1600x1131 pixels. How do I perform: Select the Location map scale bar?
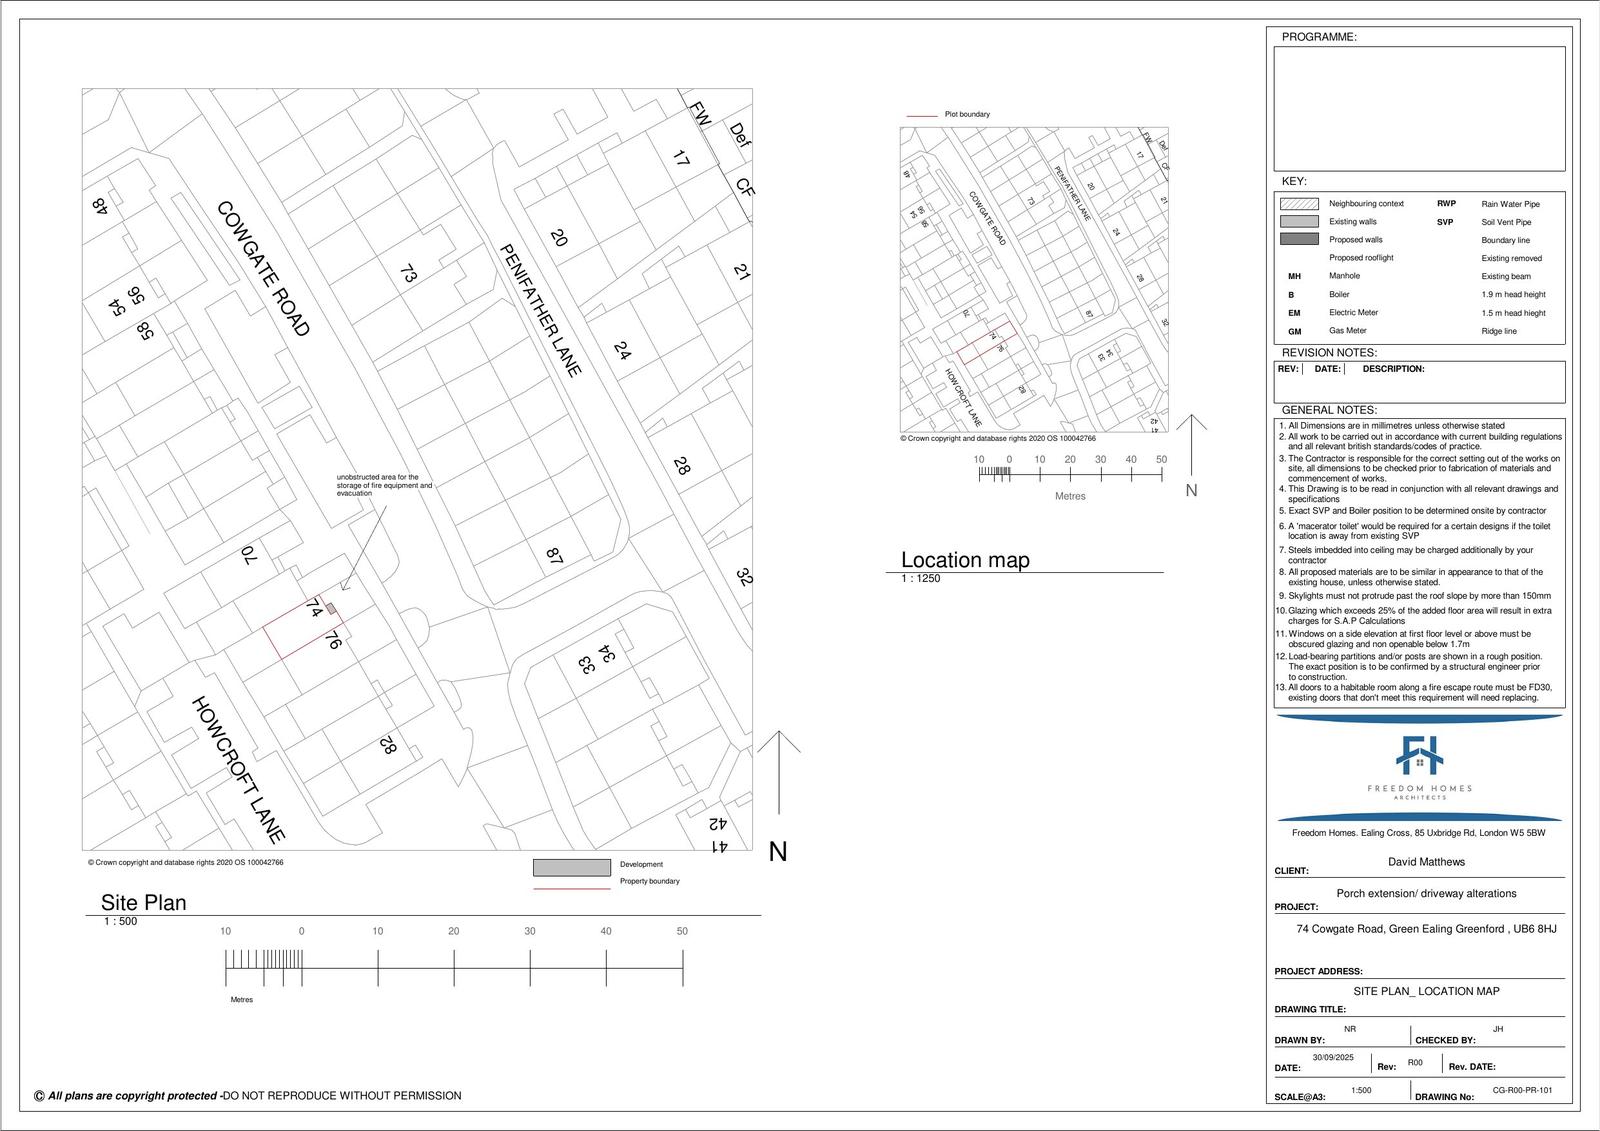pyautogui.click(x=1070, y=475)
